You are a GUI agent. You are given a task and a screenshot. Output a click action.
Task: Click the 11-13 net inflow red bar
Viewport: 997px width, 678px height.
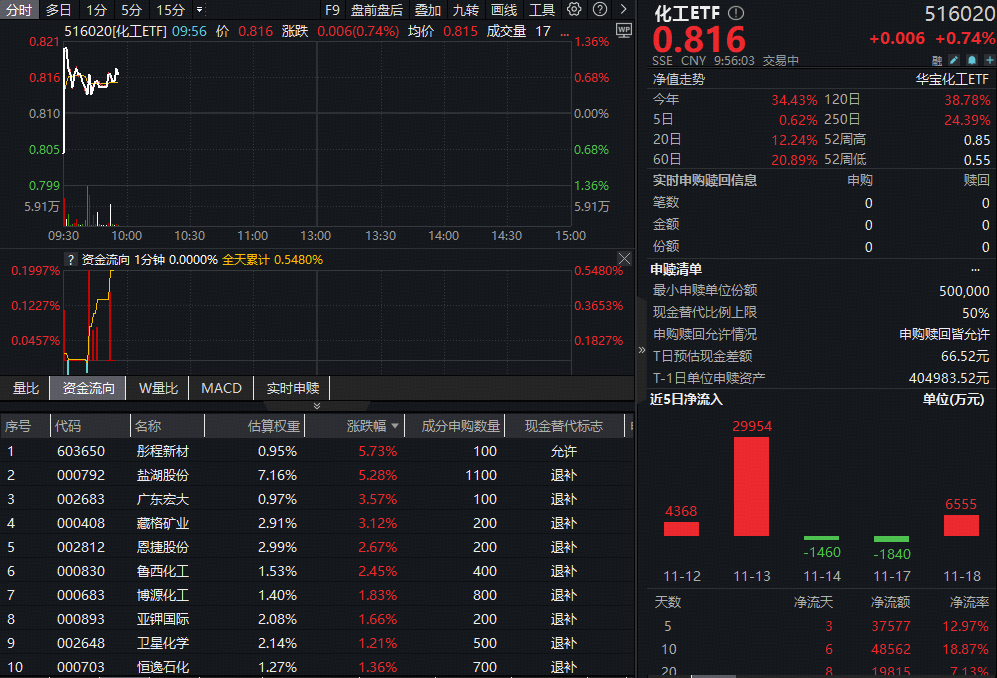751,486
